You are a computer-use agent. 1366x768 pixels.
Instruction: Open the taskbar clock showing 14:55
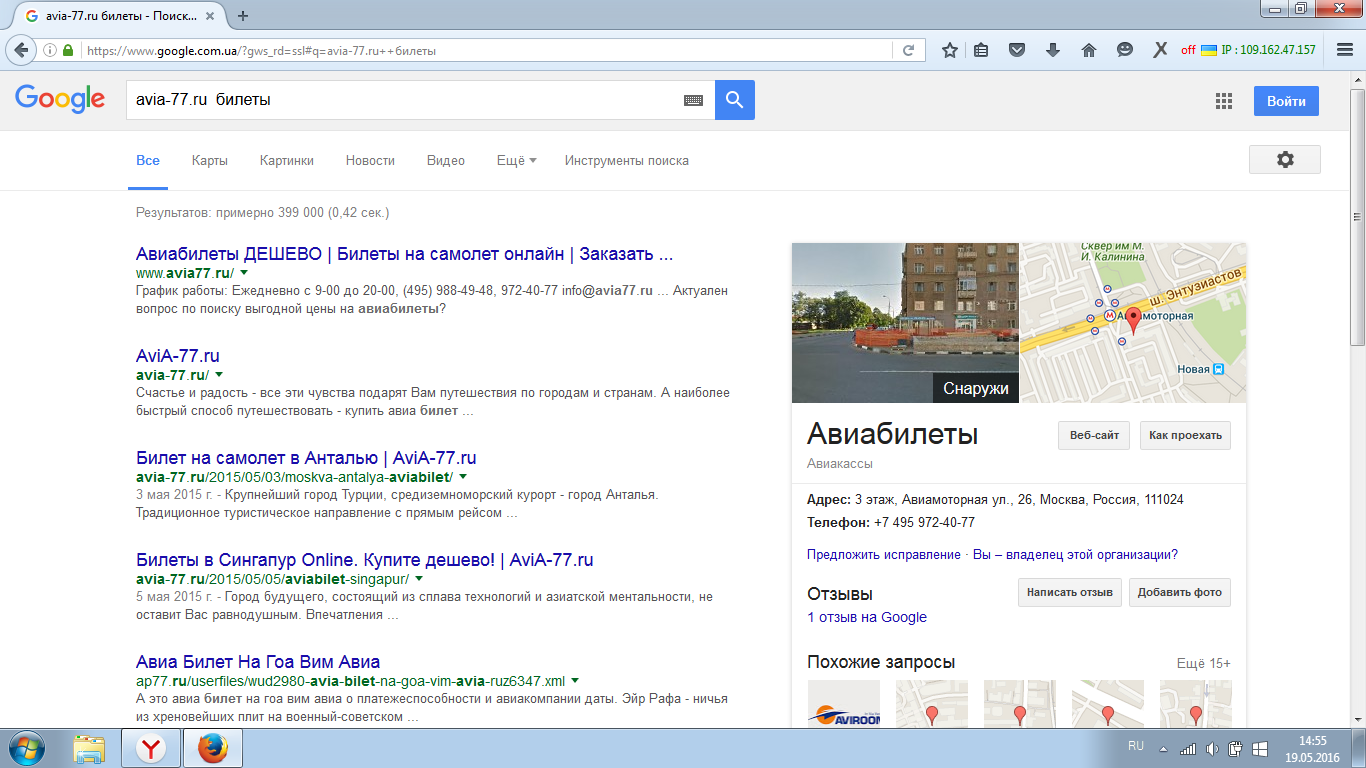coord(1312,748)
